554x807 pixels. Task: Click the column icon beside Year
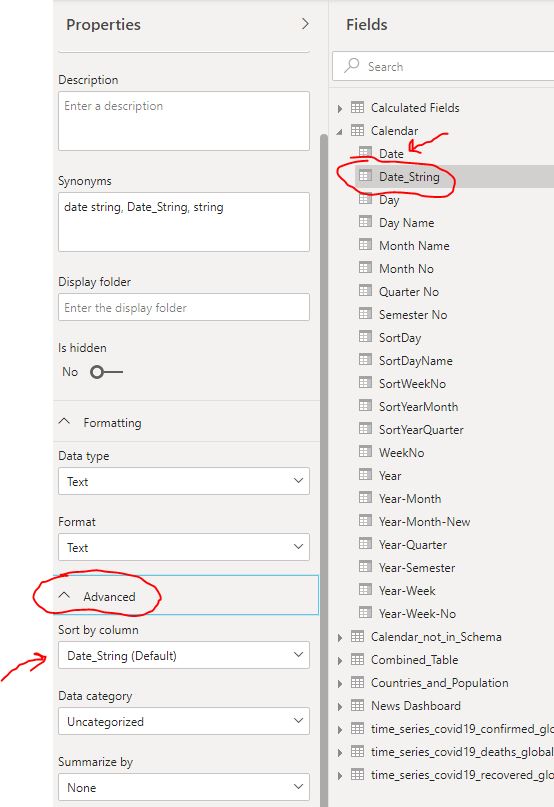[x=365, y=475]
